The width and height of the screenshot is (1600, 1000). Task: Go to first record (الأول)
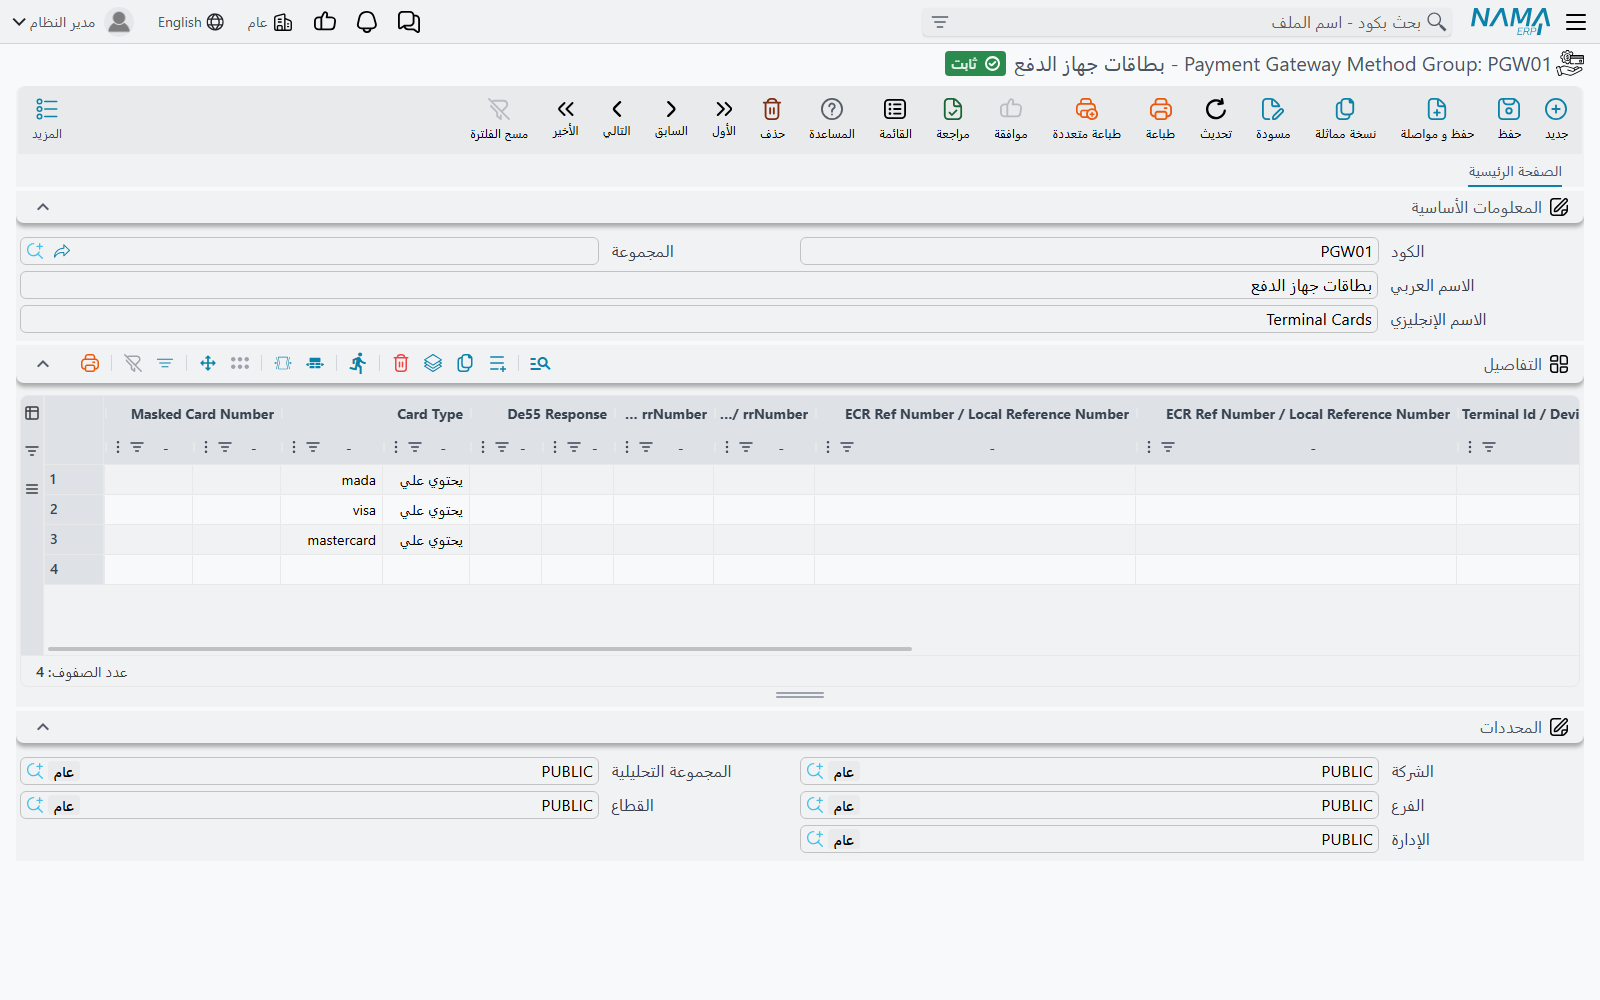click(x=724, y=118)
